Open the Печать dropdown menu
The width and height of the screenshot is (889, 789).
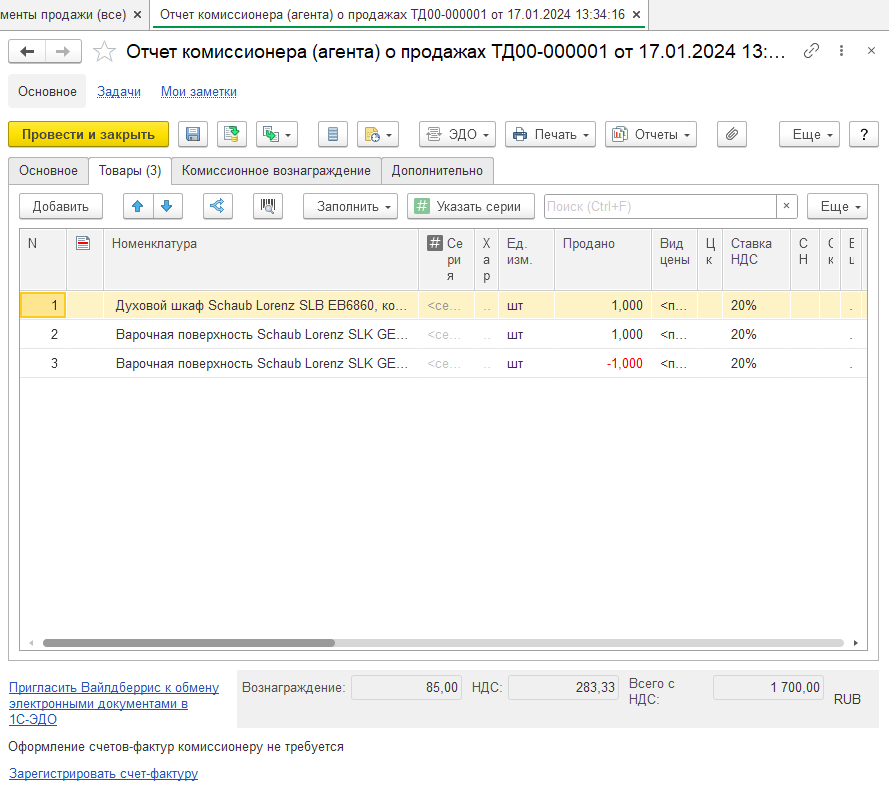550,134
